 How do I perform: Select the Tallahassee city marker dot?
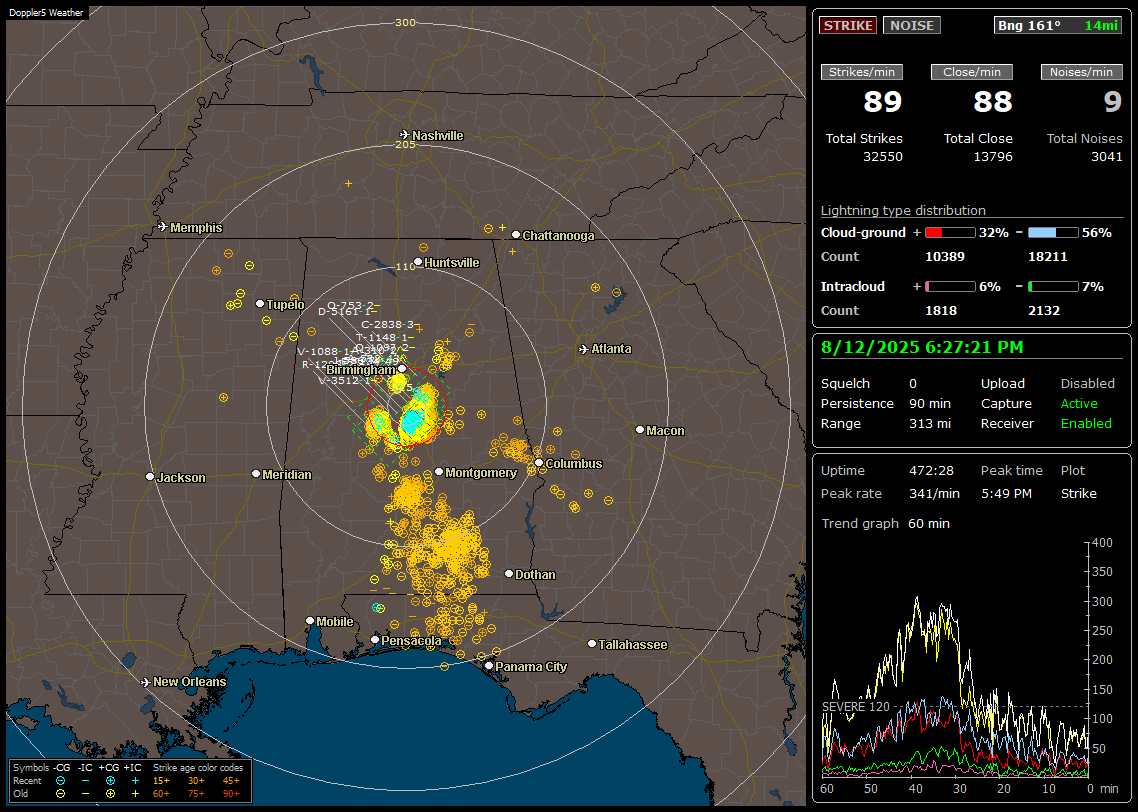pos(592,644)
